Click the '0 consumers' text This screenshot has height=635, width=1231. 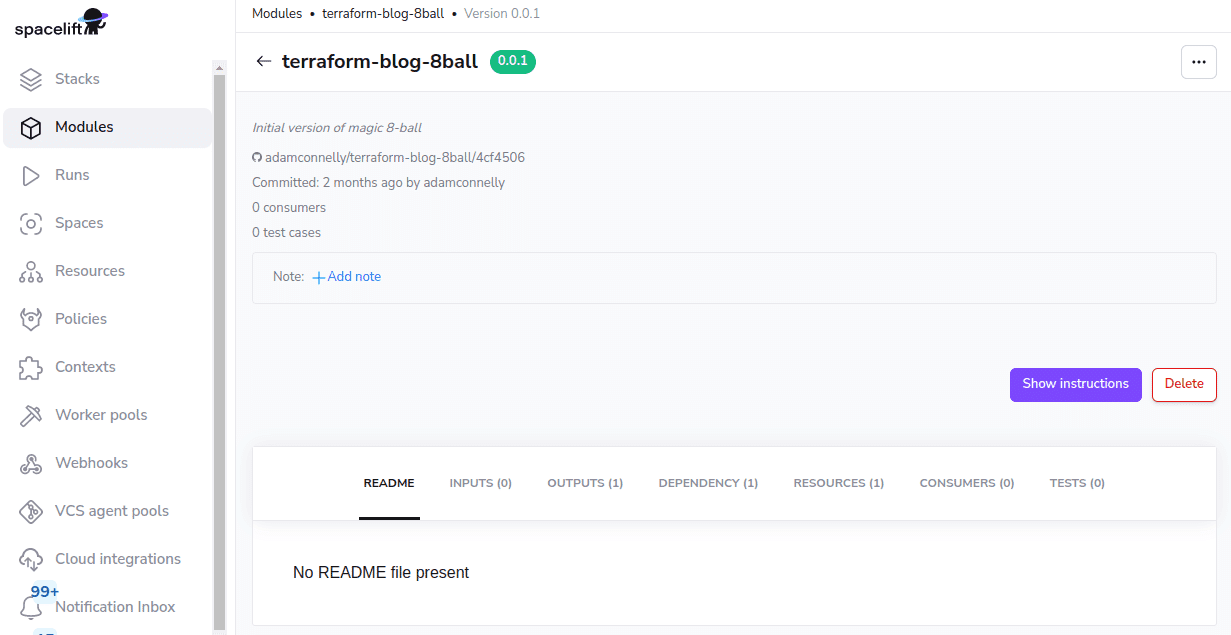(x=289, y=208)
